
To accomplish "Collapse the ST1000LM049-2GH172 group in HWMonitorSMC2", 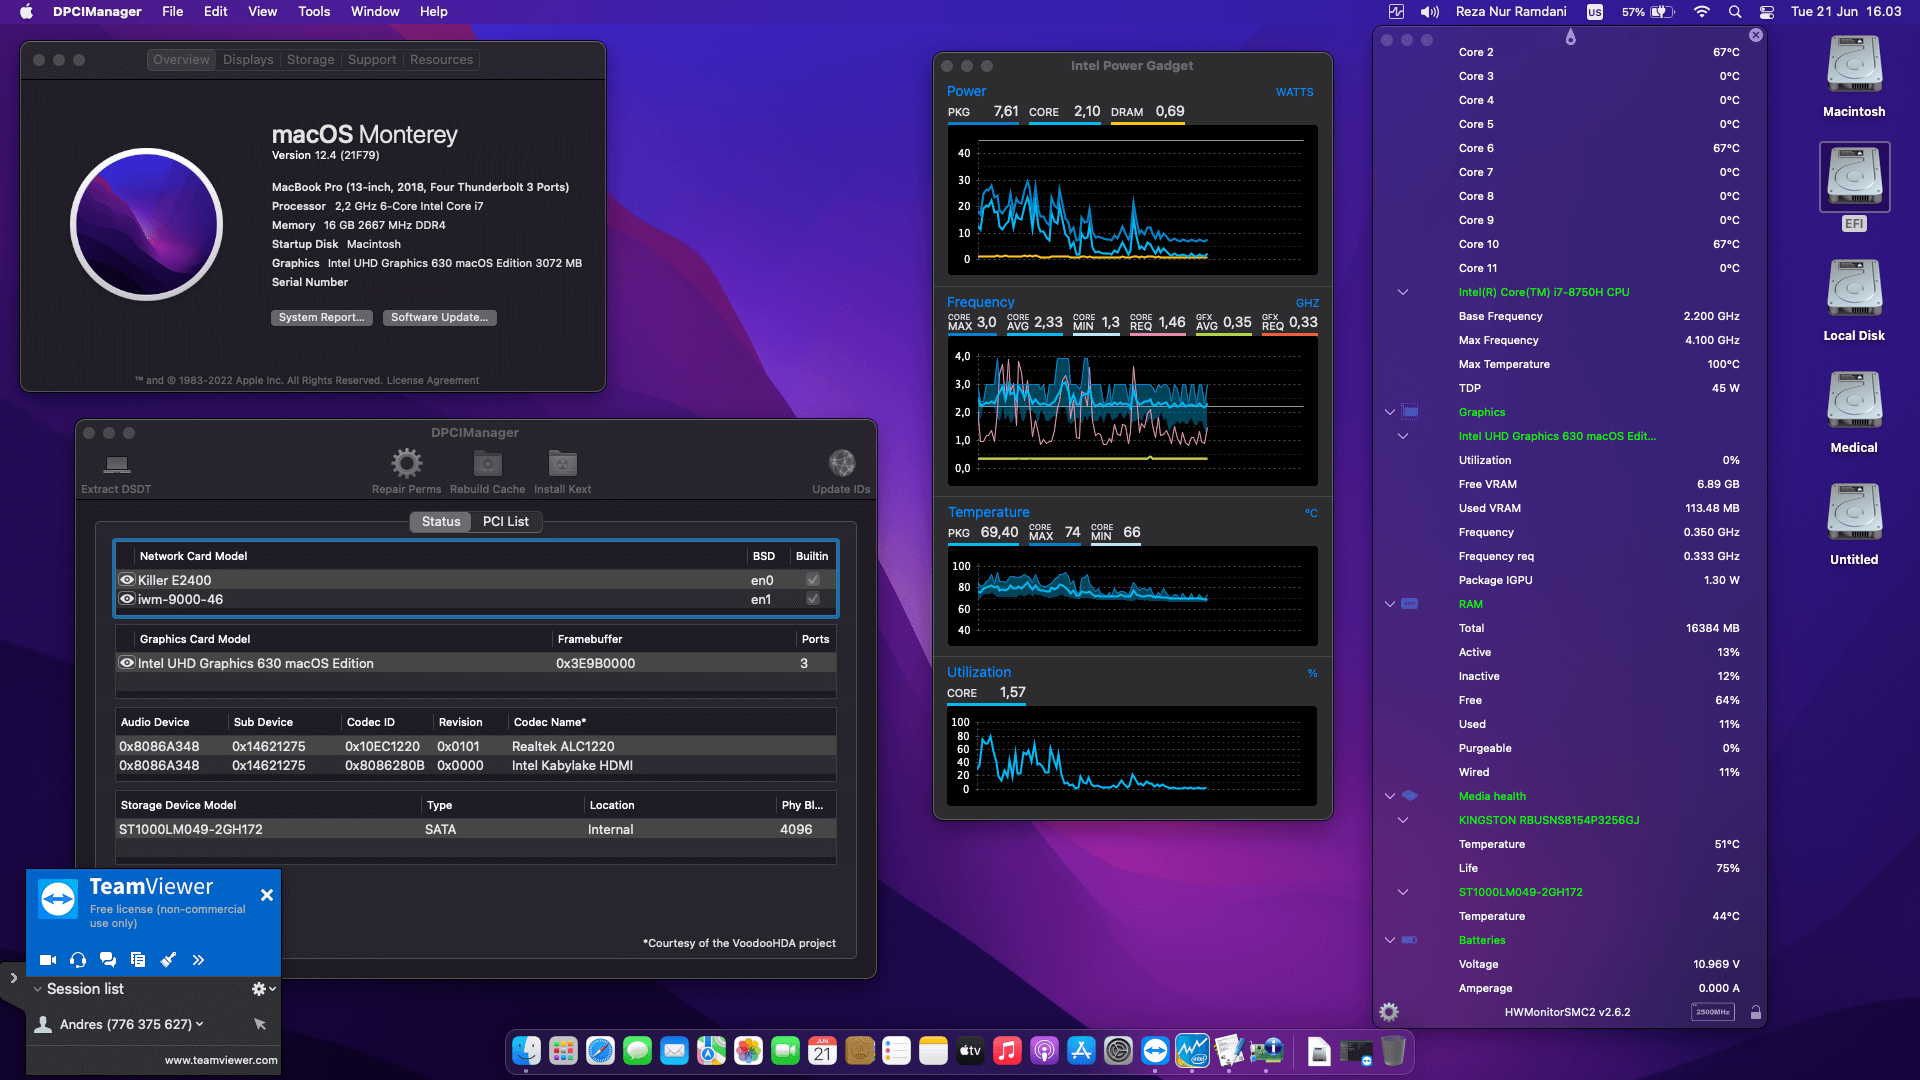I will (1403, 892).
